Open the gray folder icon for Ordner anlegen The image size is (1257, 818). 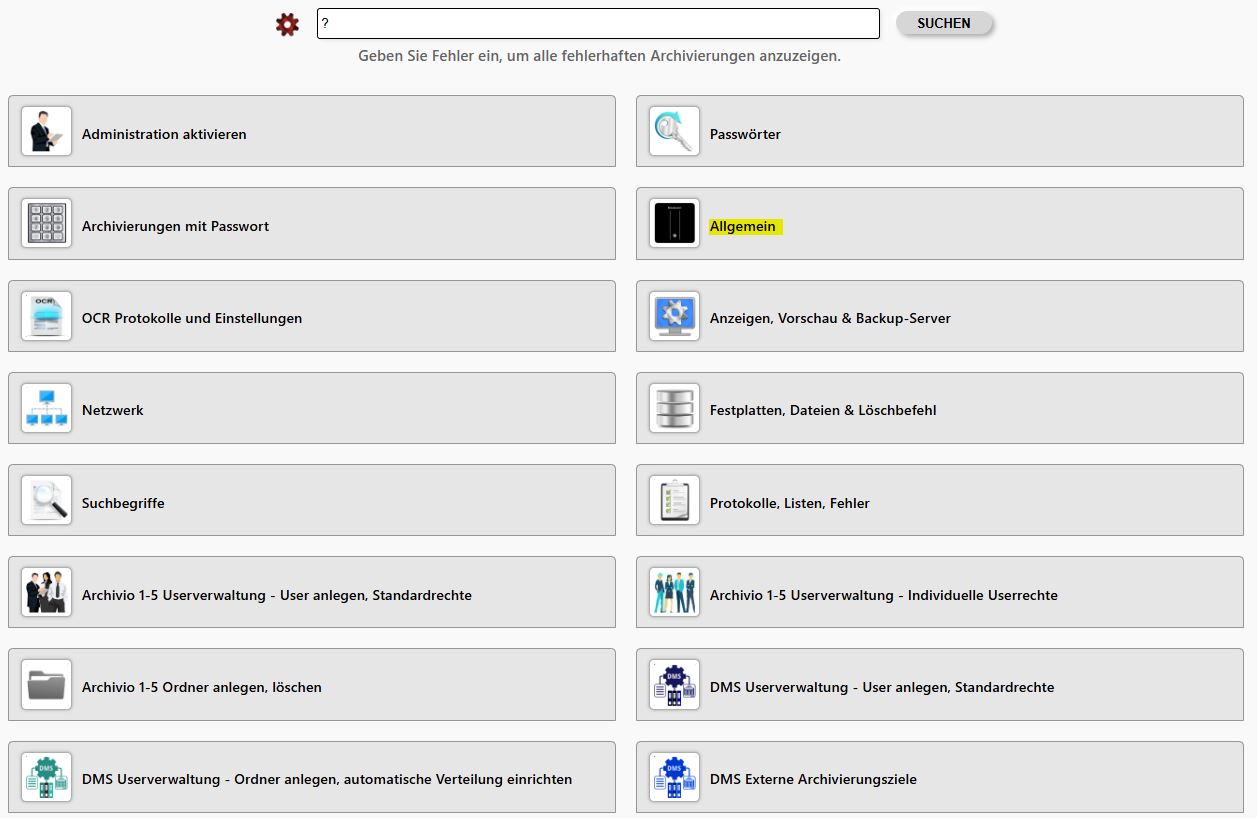(x=46, y=685)
